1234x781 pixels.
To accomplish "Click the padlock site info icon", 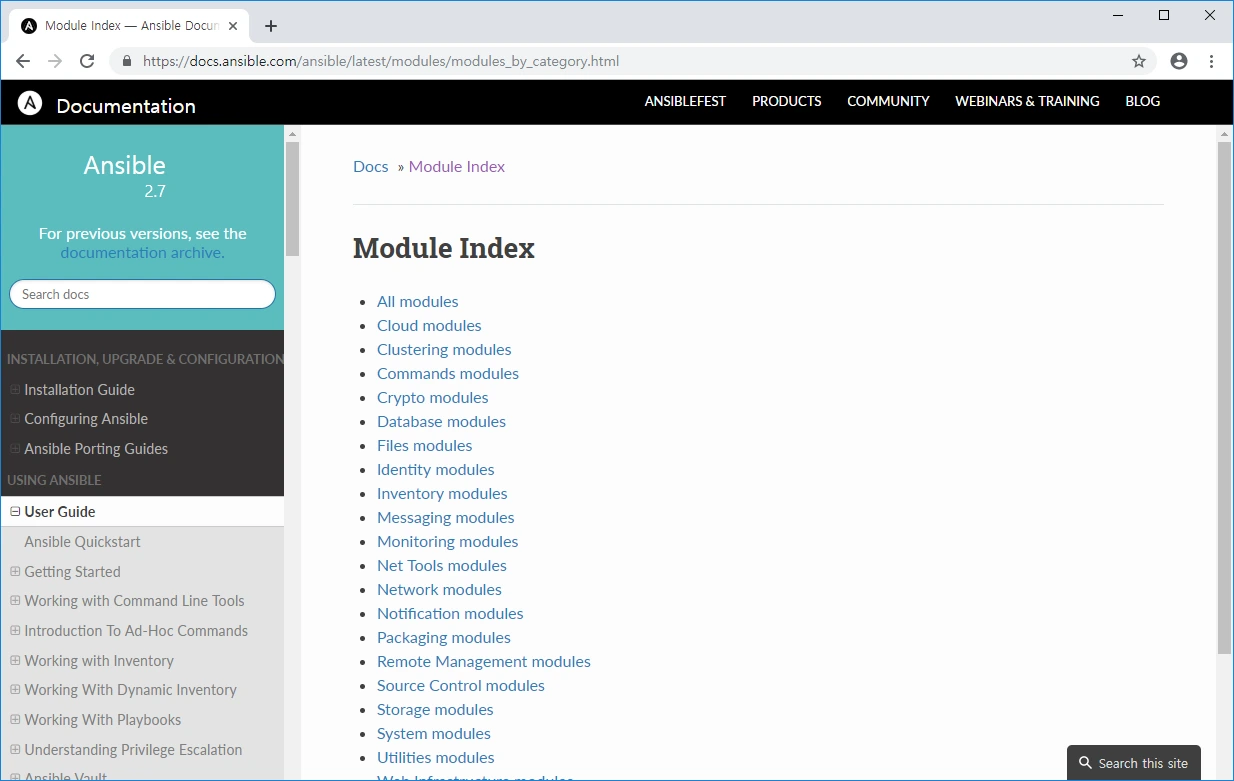I will tap(126, 61).
